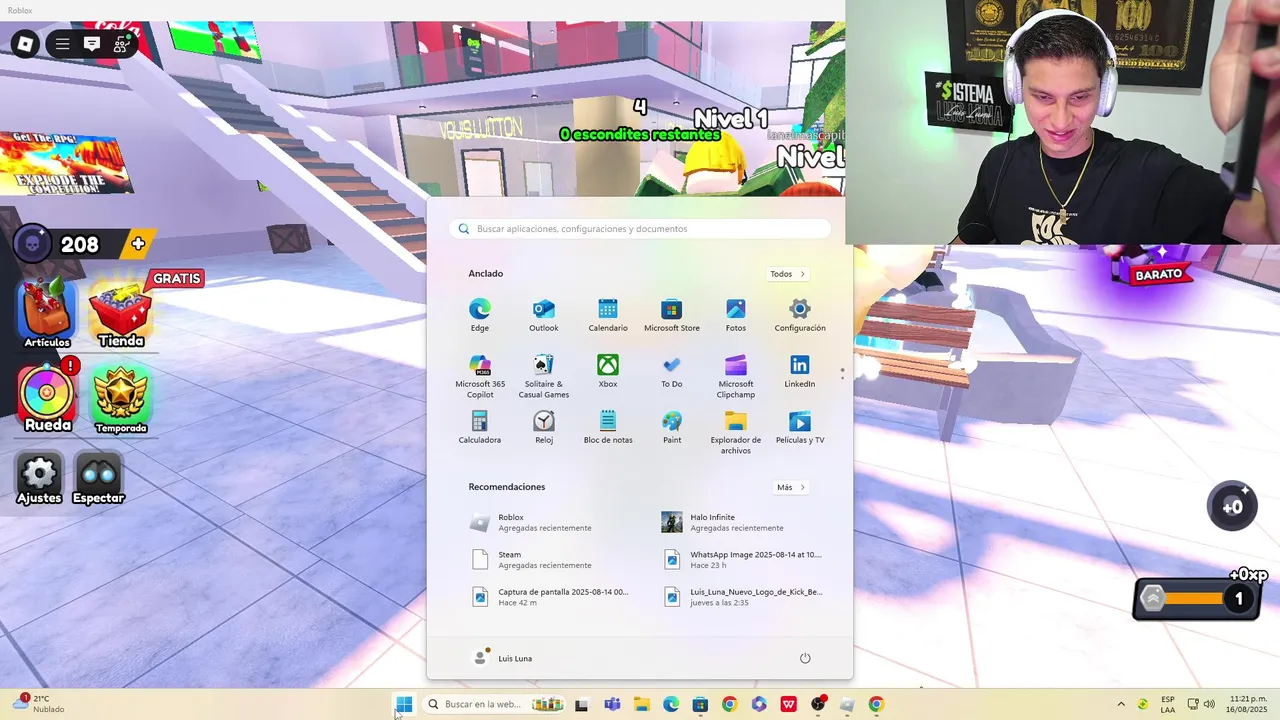
Task: Open WhatsApp Image 2025-08-14 file
Action: (740, 559)
